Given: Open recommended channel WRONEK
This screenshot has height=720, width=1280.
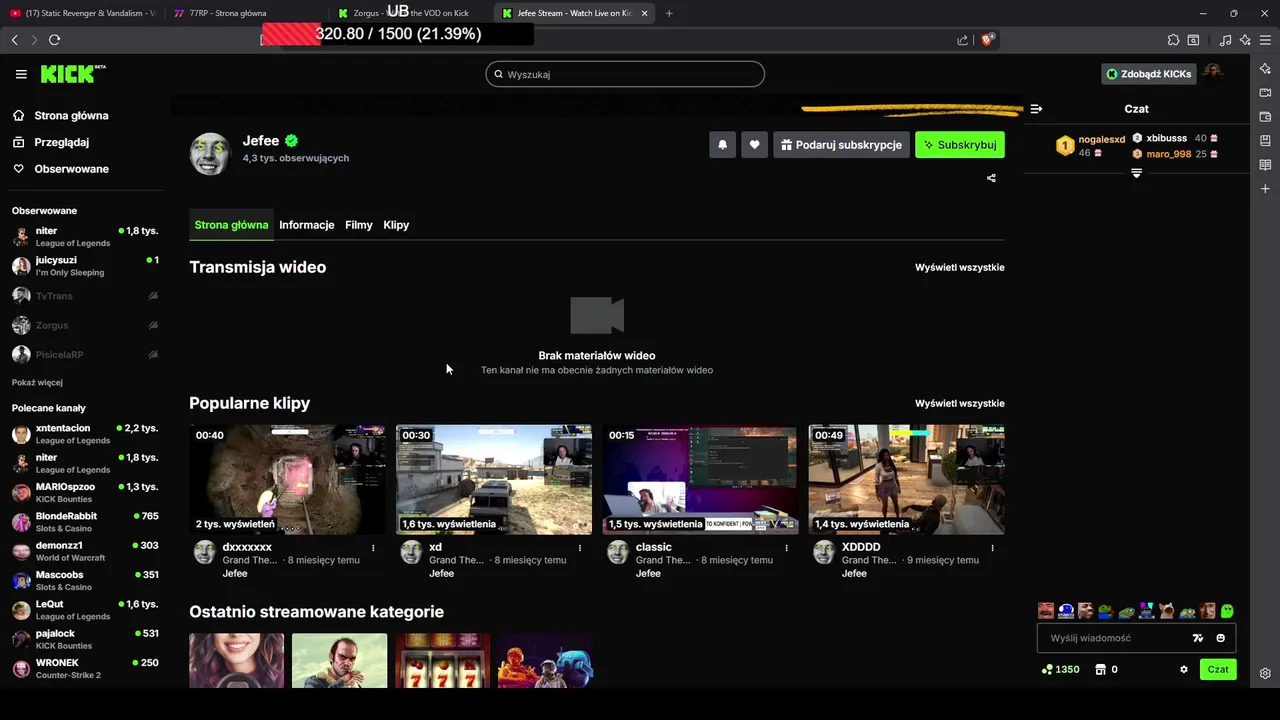Looking at the screenshot, I should tap(84, 669).
